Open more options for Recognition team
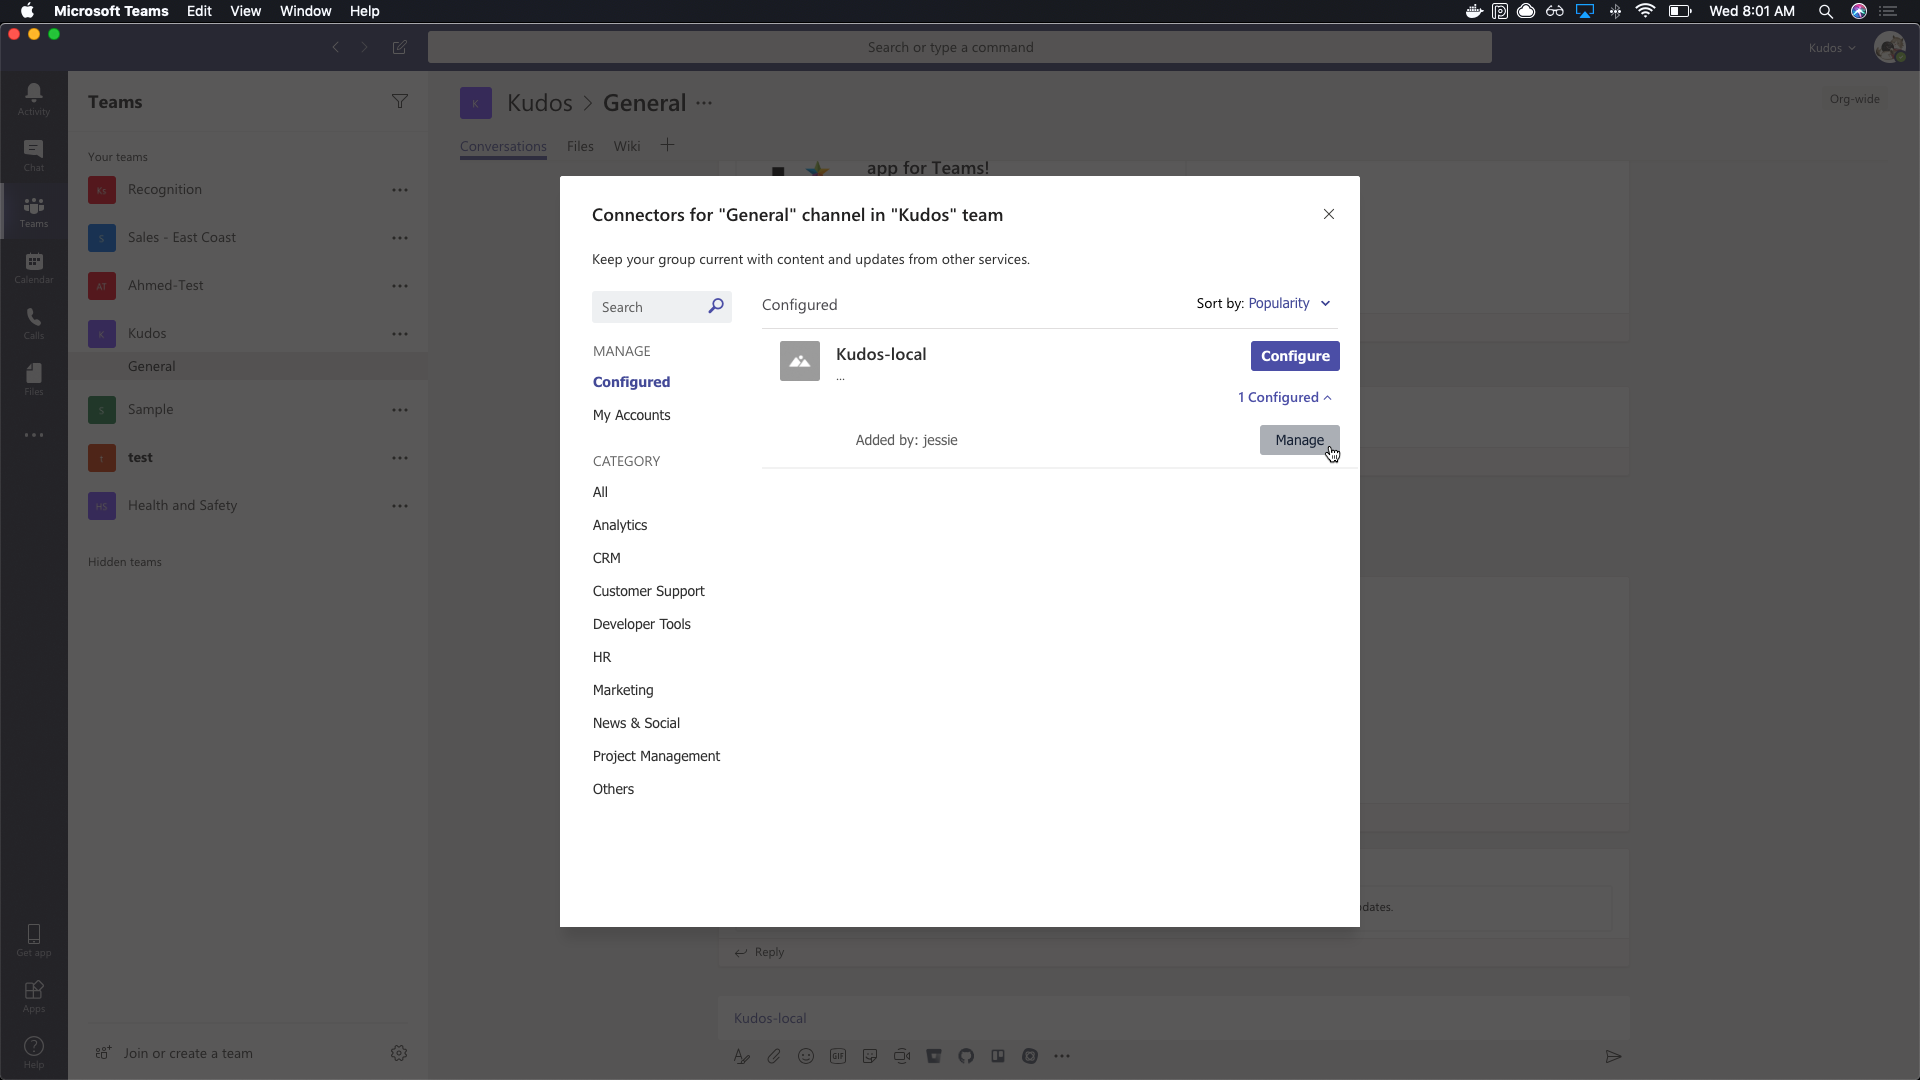The height and width of the screenshot is (1080, 1920). (x=400, y=189)
